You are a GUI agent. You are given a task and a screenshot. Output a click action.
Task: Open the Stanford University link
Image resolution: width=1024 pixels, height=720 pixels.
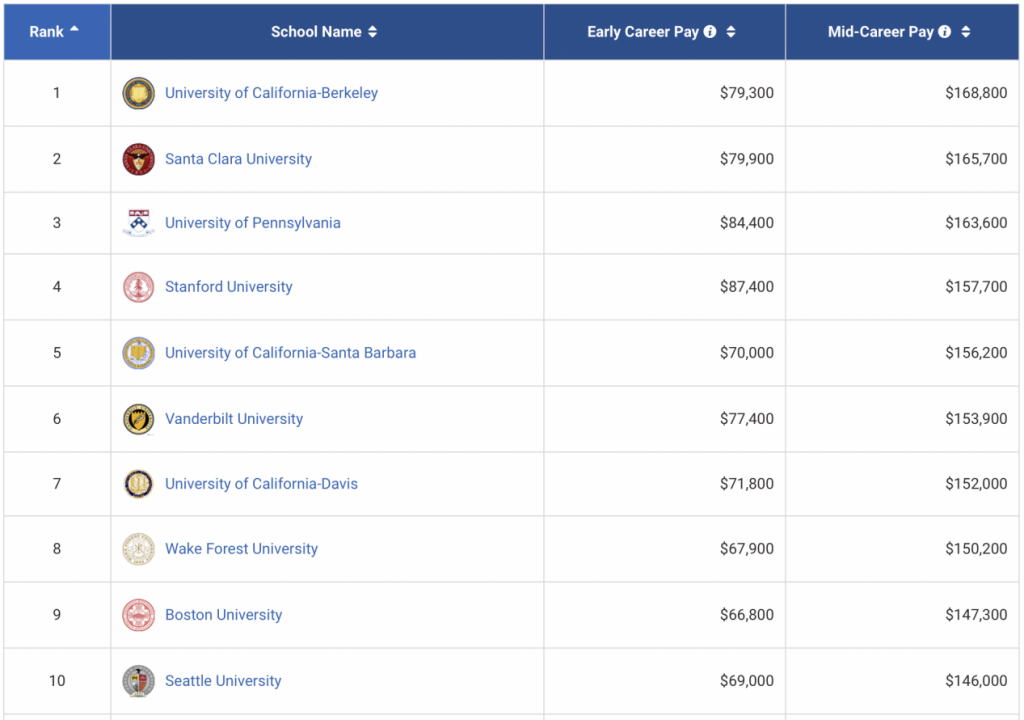[229, 287]
